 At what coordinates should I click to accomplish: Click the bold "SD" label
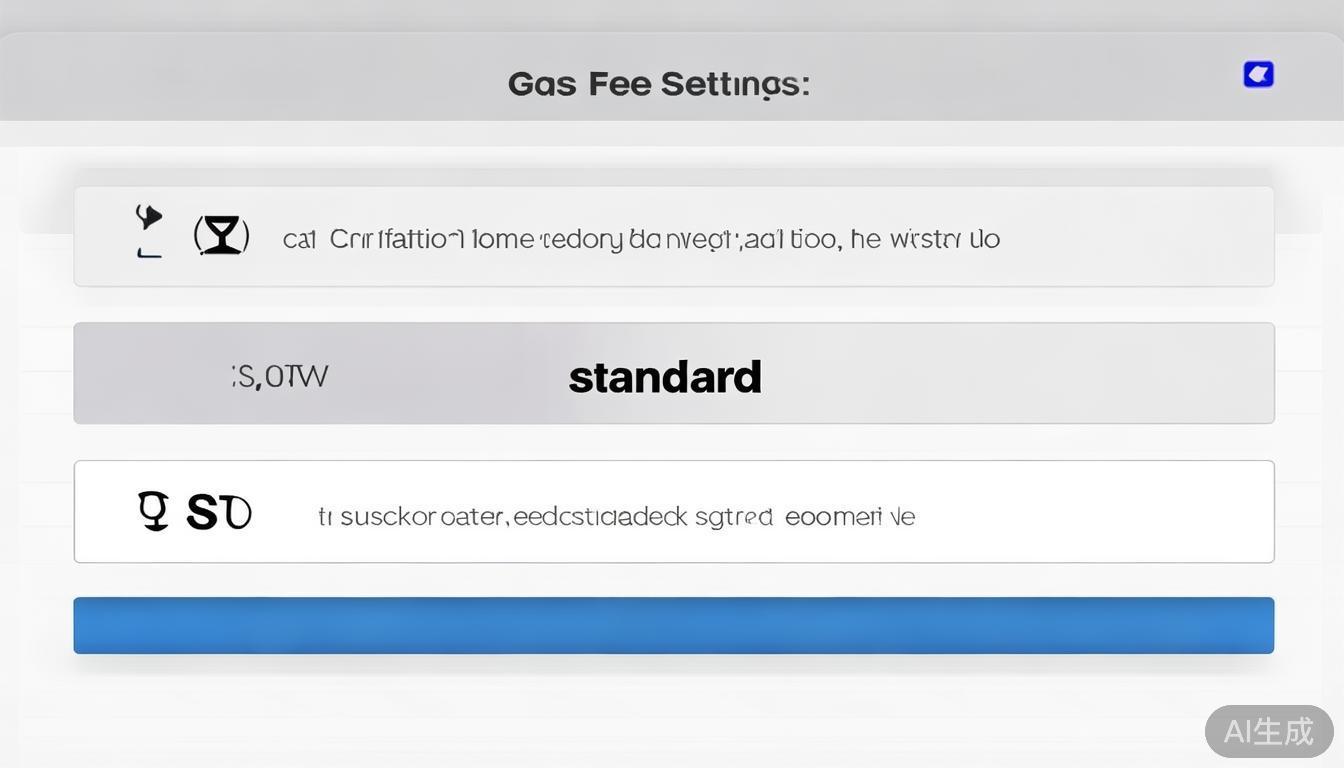point(218,513)
